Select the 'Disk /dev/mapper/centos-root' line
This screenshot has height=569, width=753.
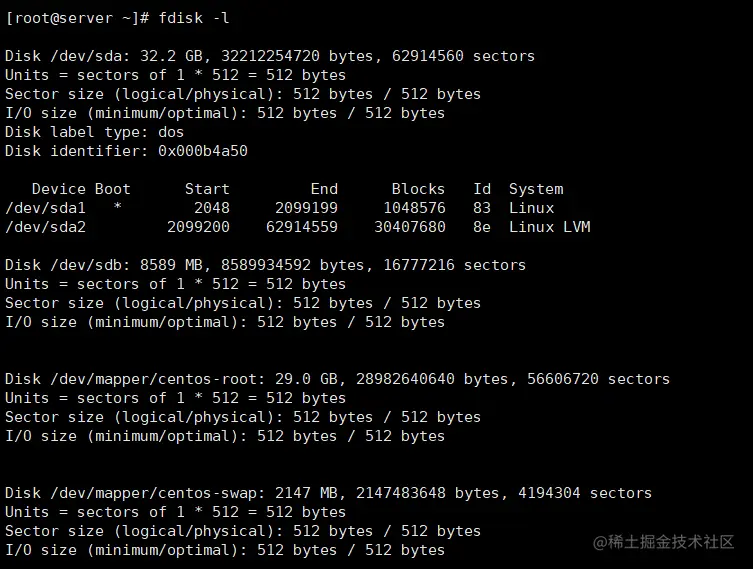pos(337,379)
